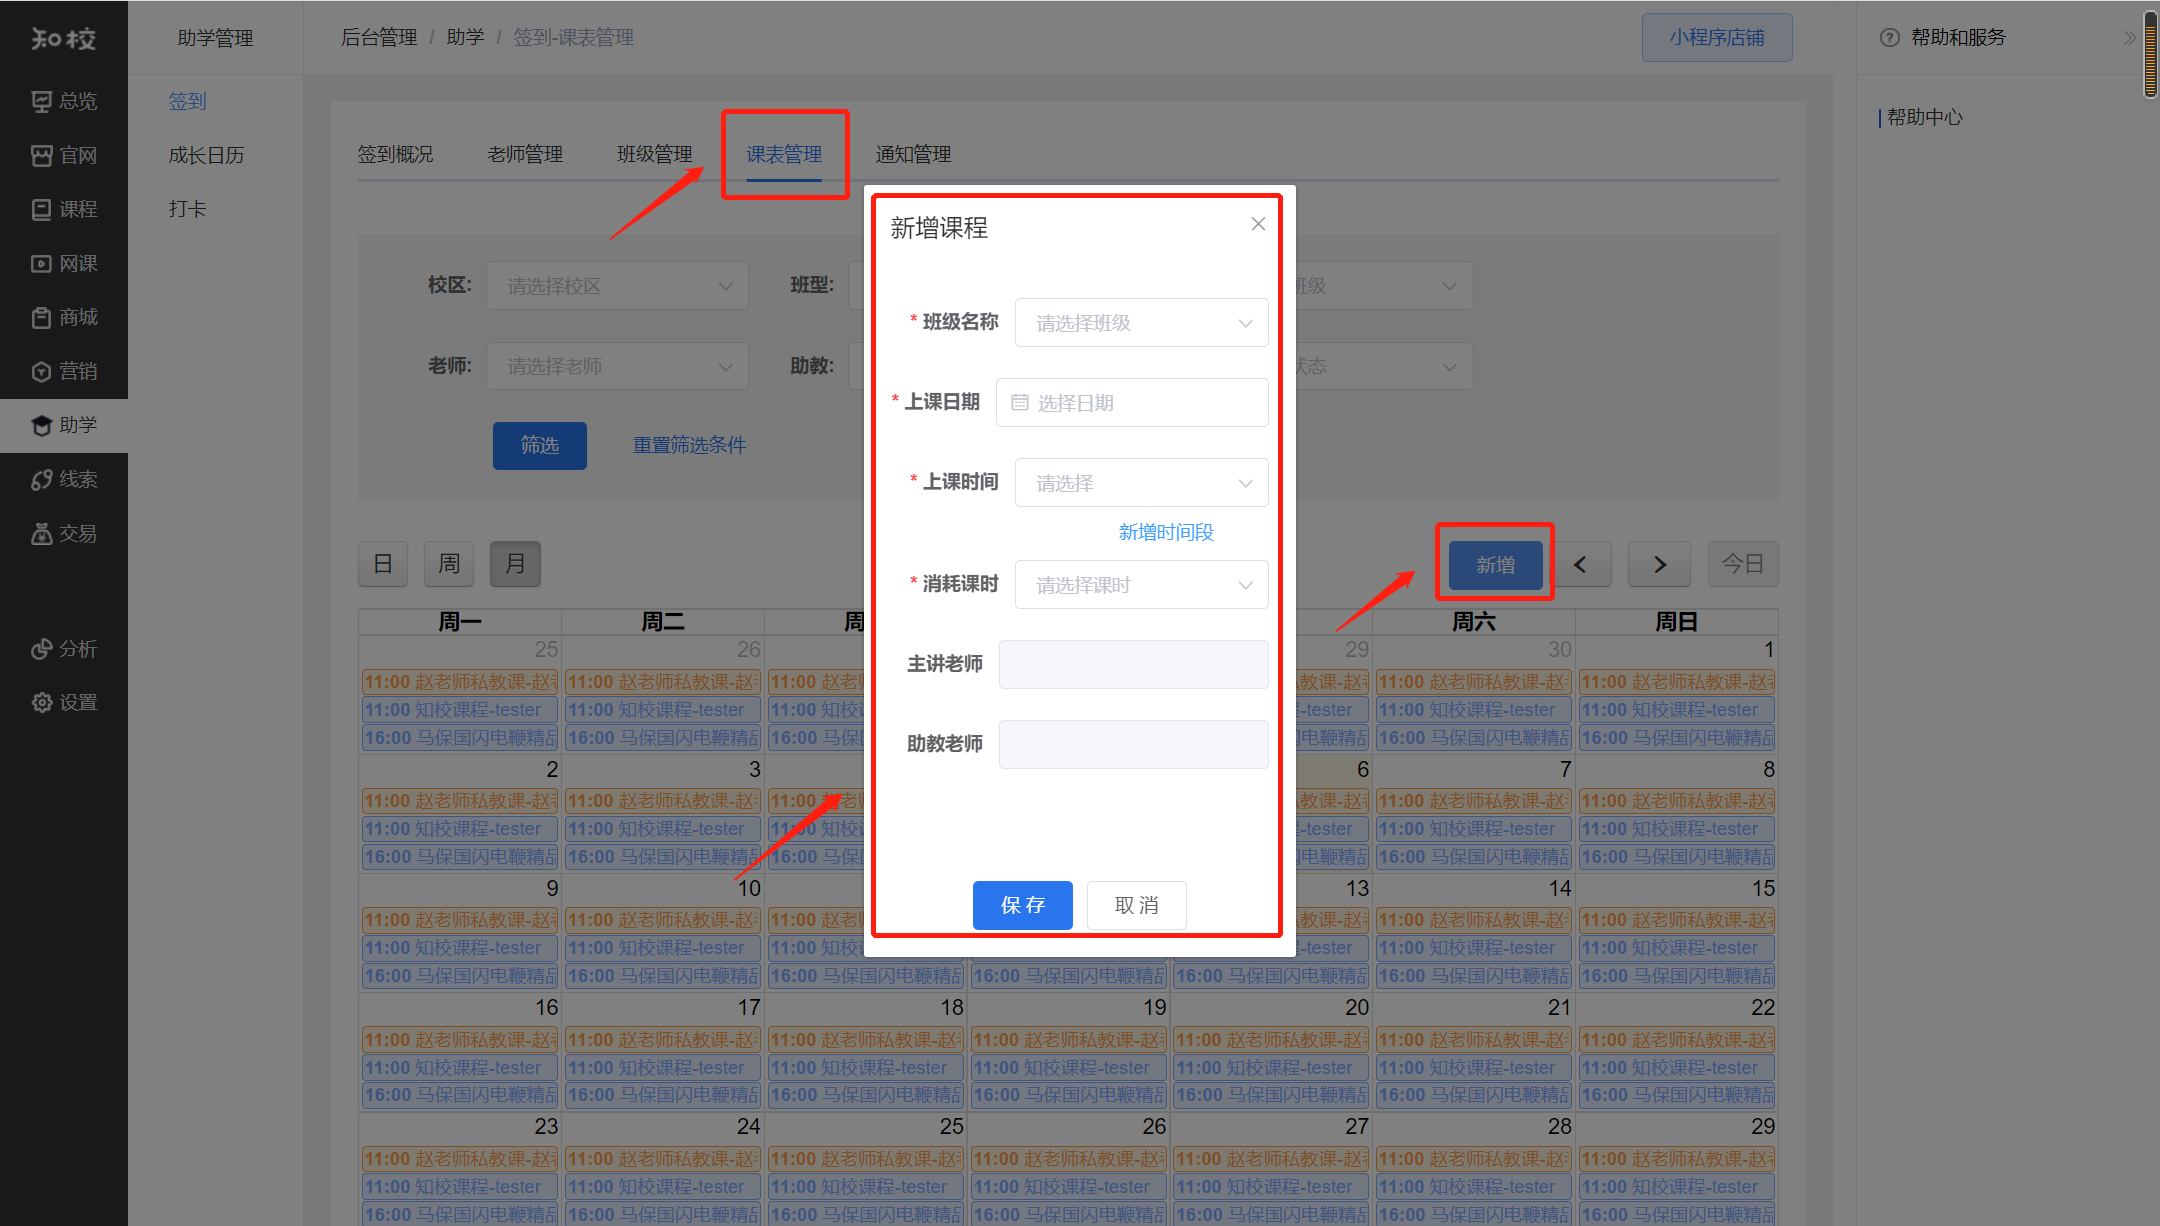Expand the 班级名称 class dropdown

[1141, 323]
